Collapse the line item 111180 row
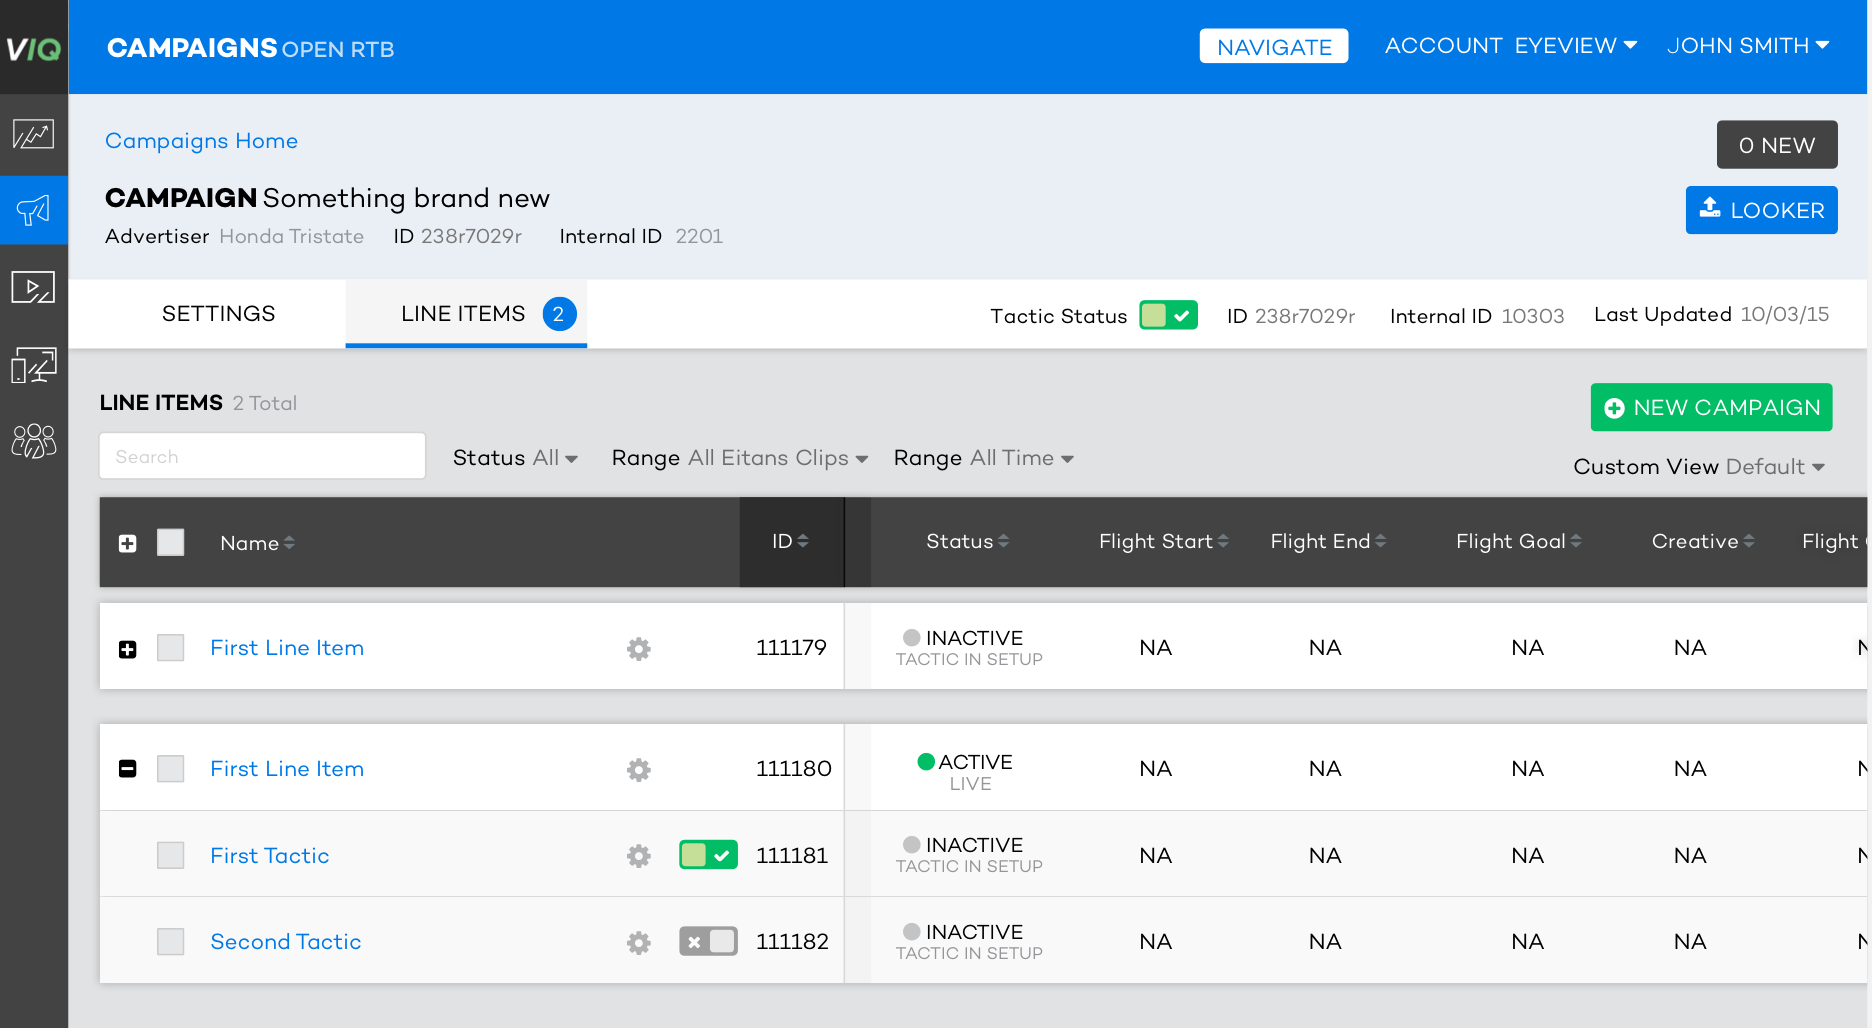 (128, 769)
